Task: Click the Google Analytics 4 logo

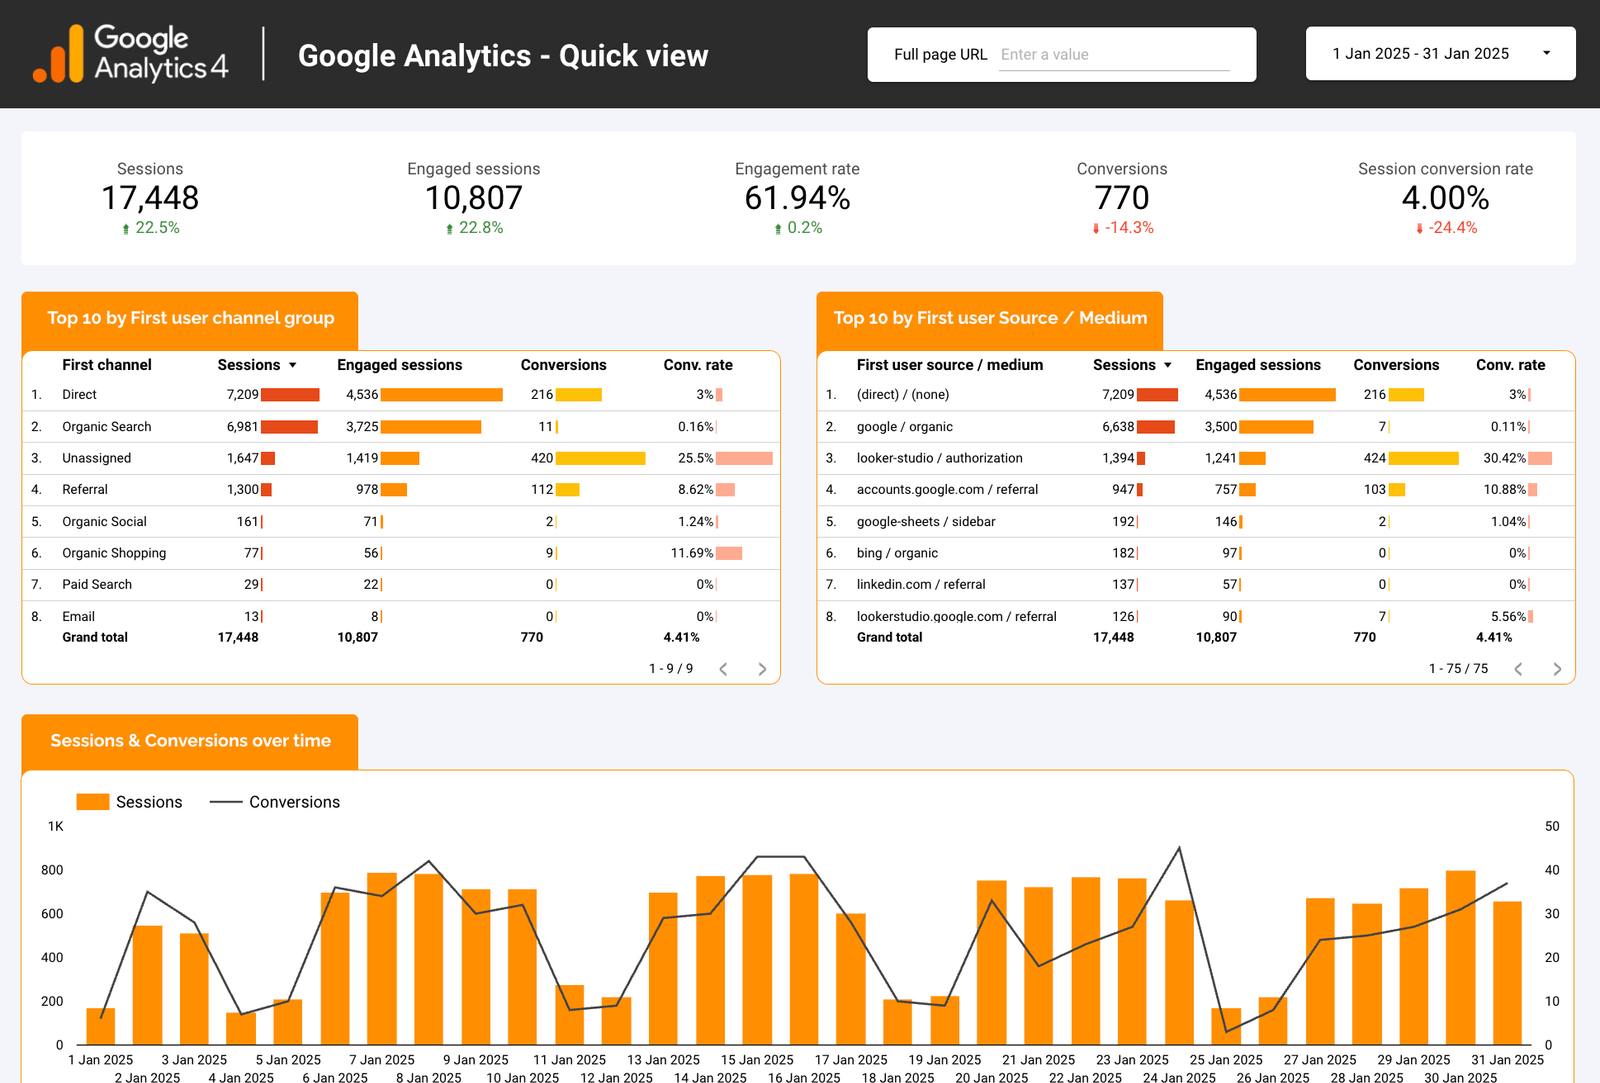Action: tap(130, 54)
